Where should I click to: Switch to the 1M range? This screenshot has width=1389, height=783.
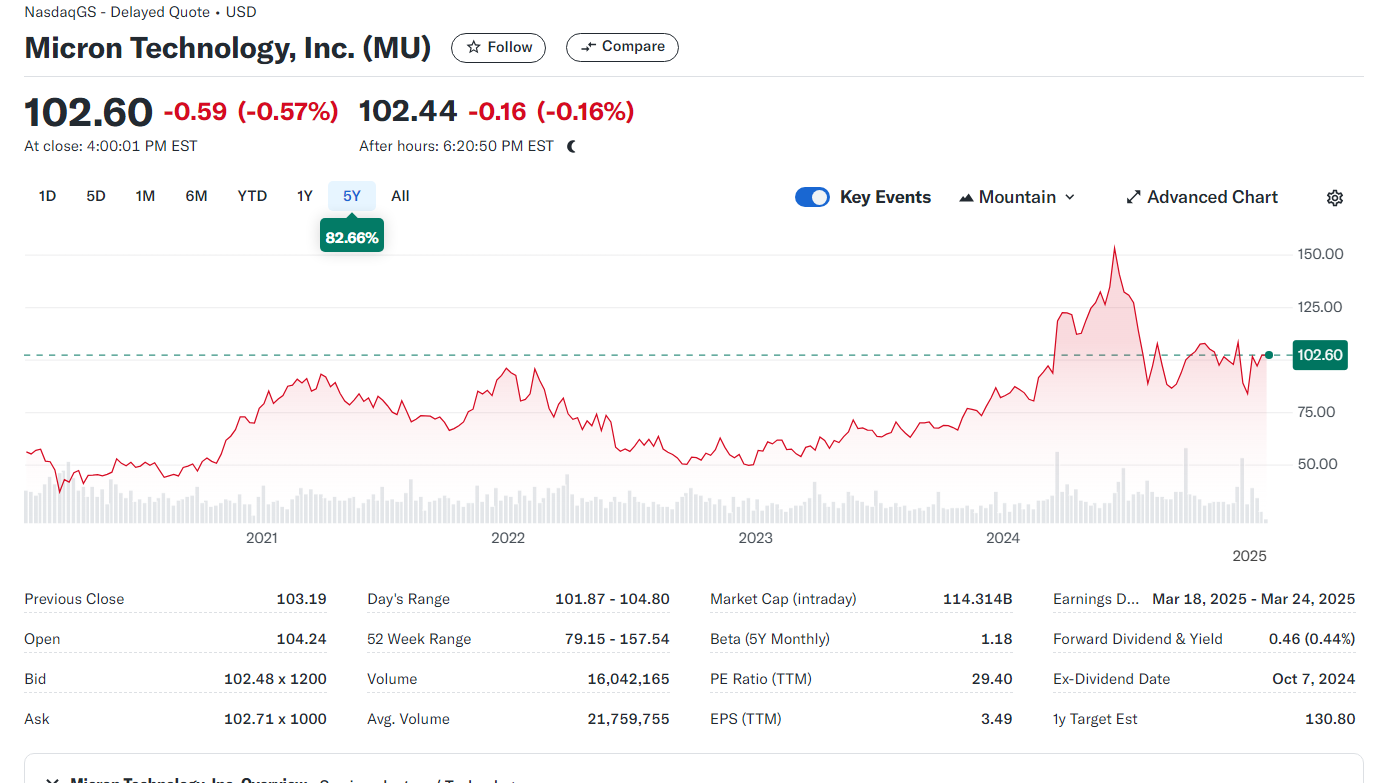(x=145, y=196)
